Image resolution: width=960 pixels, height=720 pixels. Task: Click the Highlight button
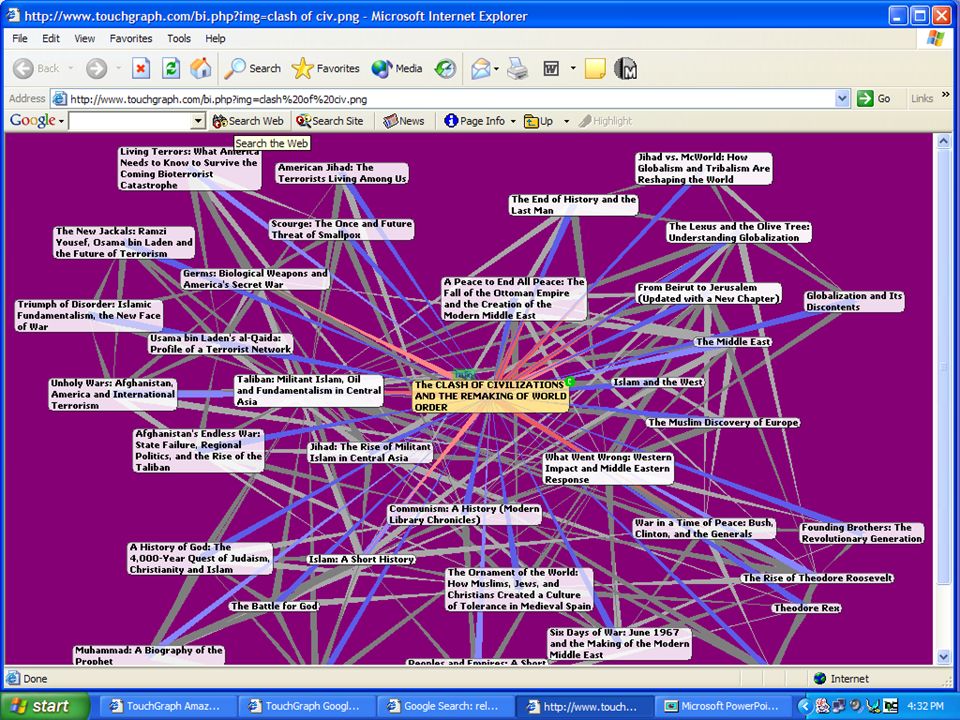pos(605,121)
